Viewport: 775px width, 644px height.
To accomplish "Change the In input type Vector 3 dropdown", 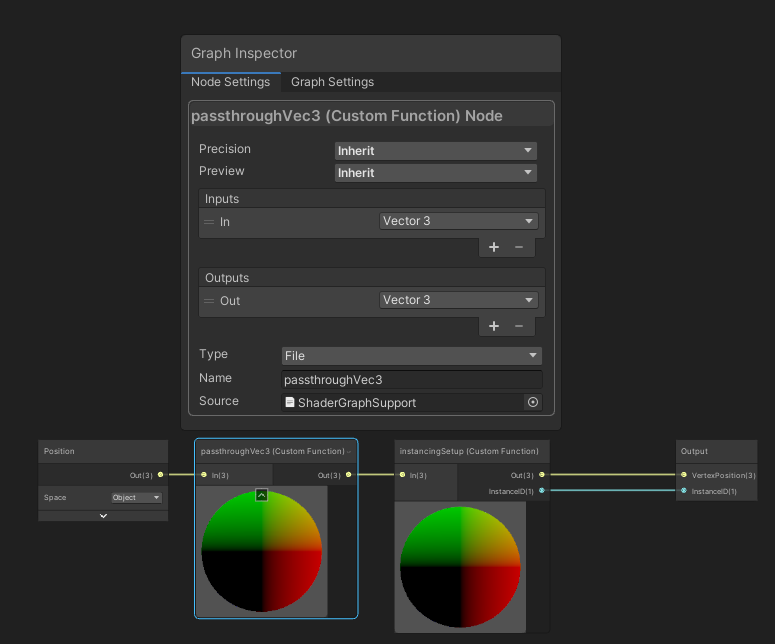I will click(459, 221).
